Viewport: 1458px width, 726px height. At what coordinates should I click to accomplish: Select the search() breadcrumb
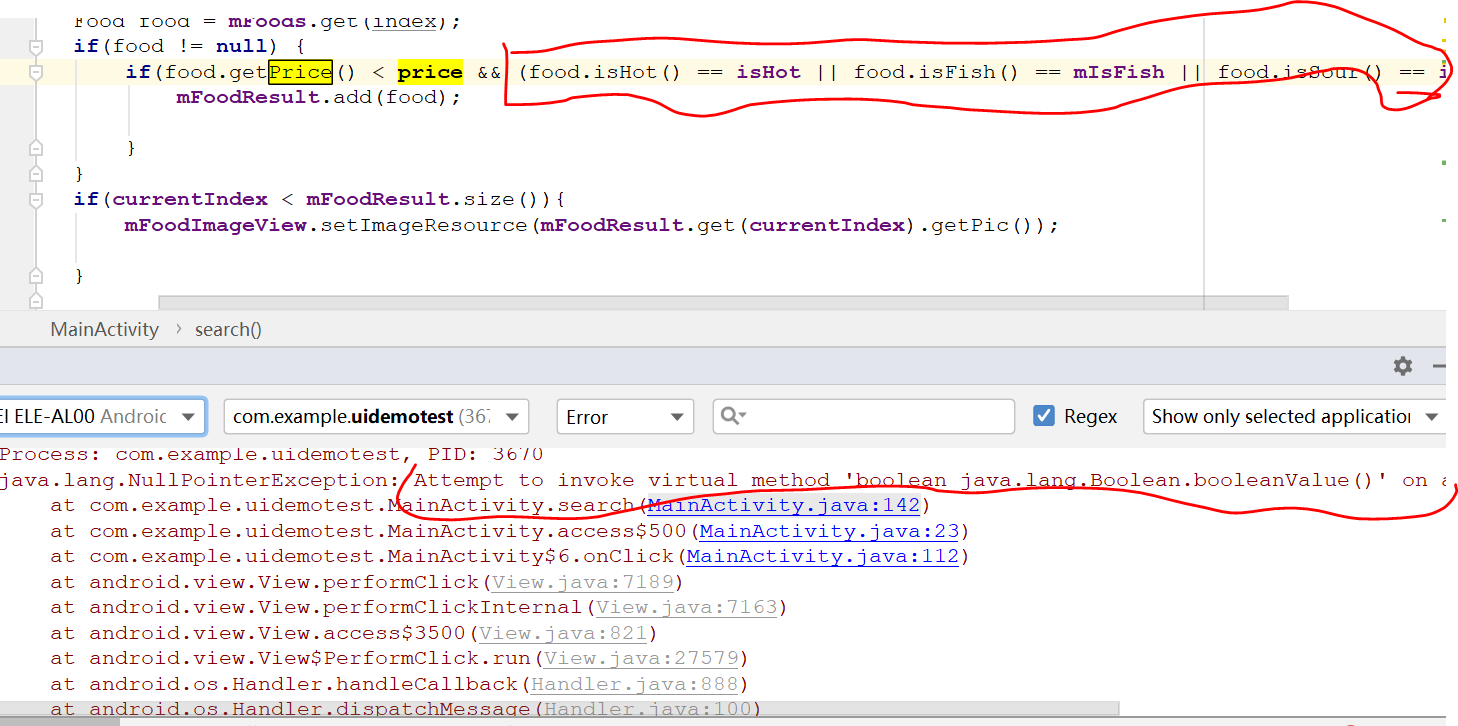[x=228, y=329]
